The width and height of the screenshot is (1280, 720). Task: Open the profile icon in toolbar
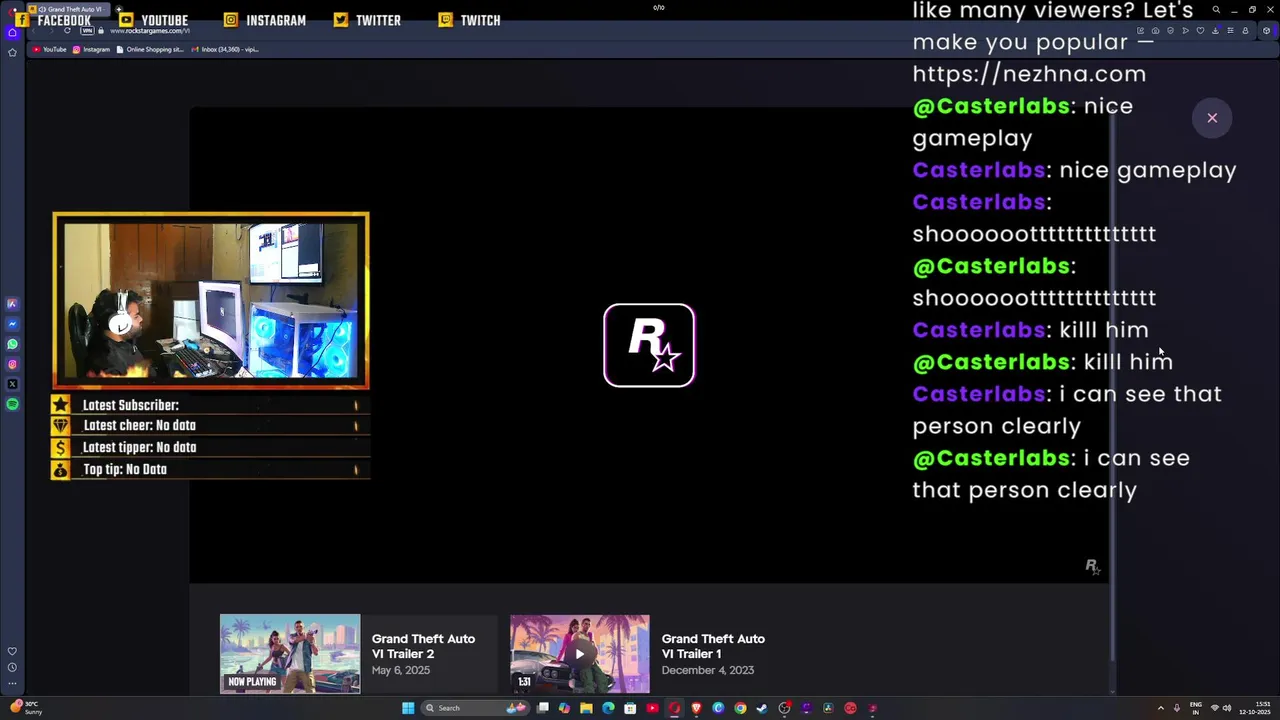coord(1245,31)
